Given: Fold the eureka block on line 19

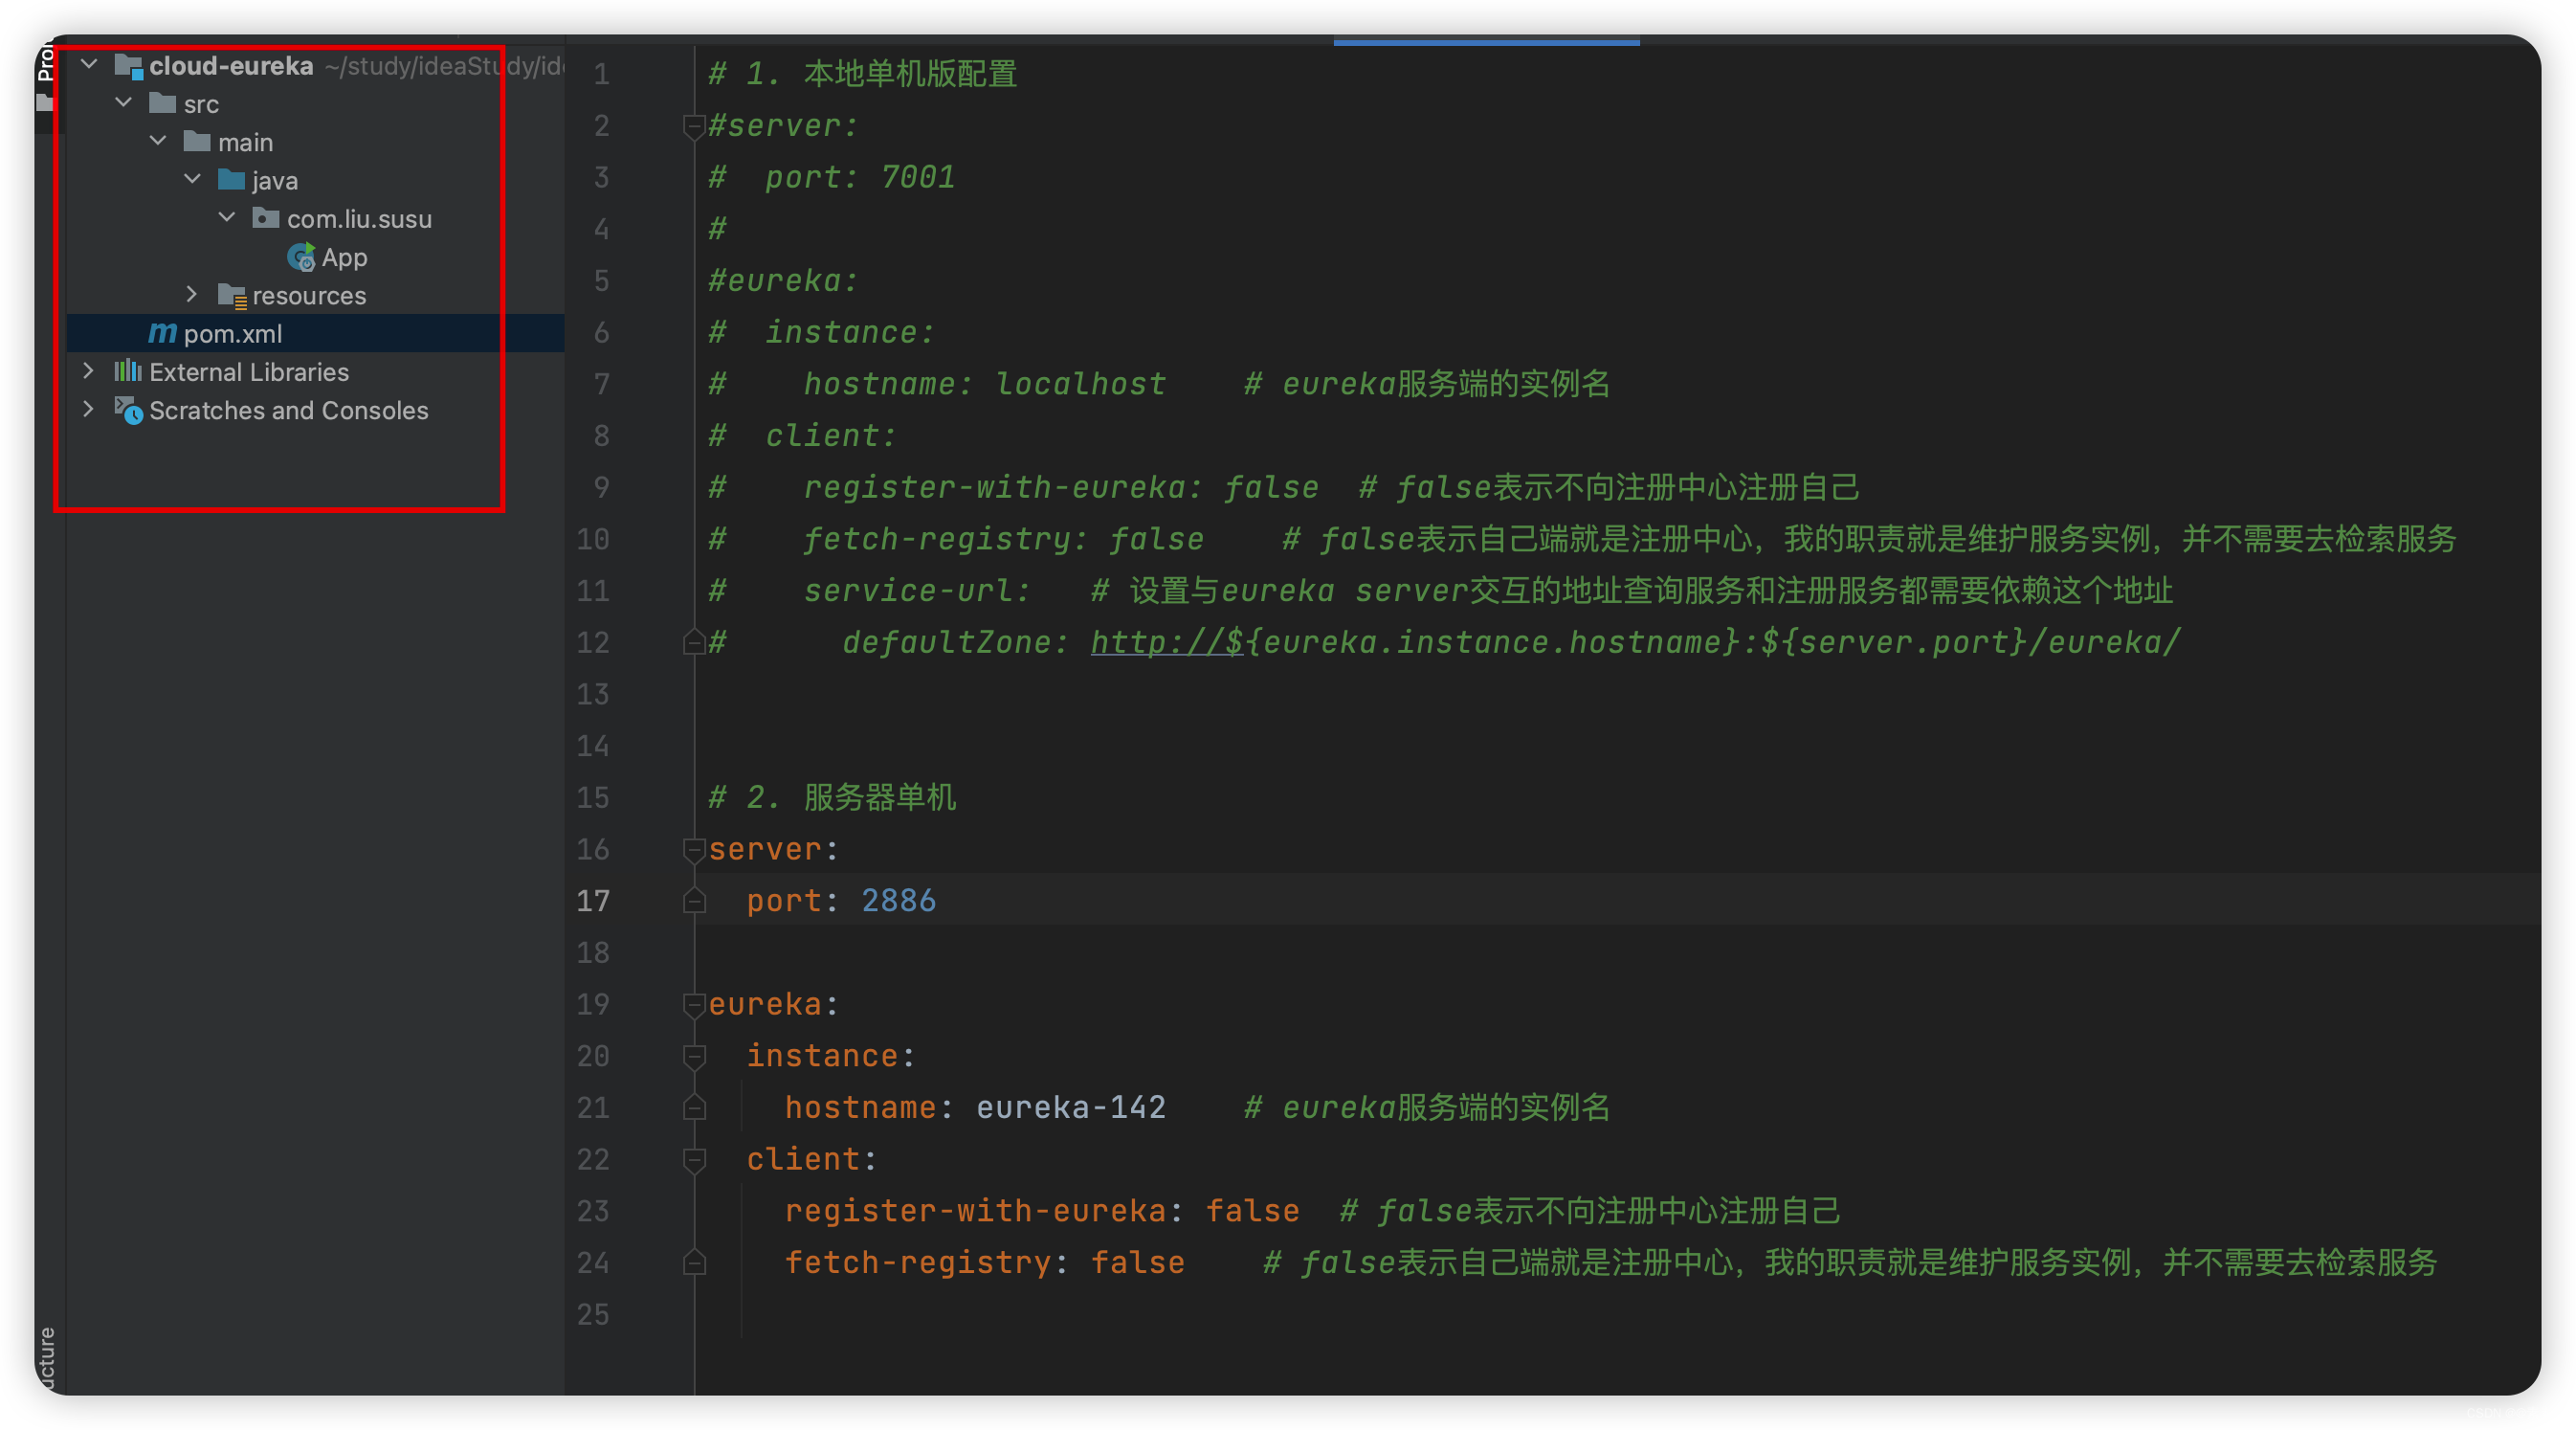Looking at the screenshot, I should point(694,1004).
